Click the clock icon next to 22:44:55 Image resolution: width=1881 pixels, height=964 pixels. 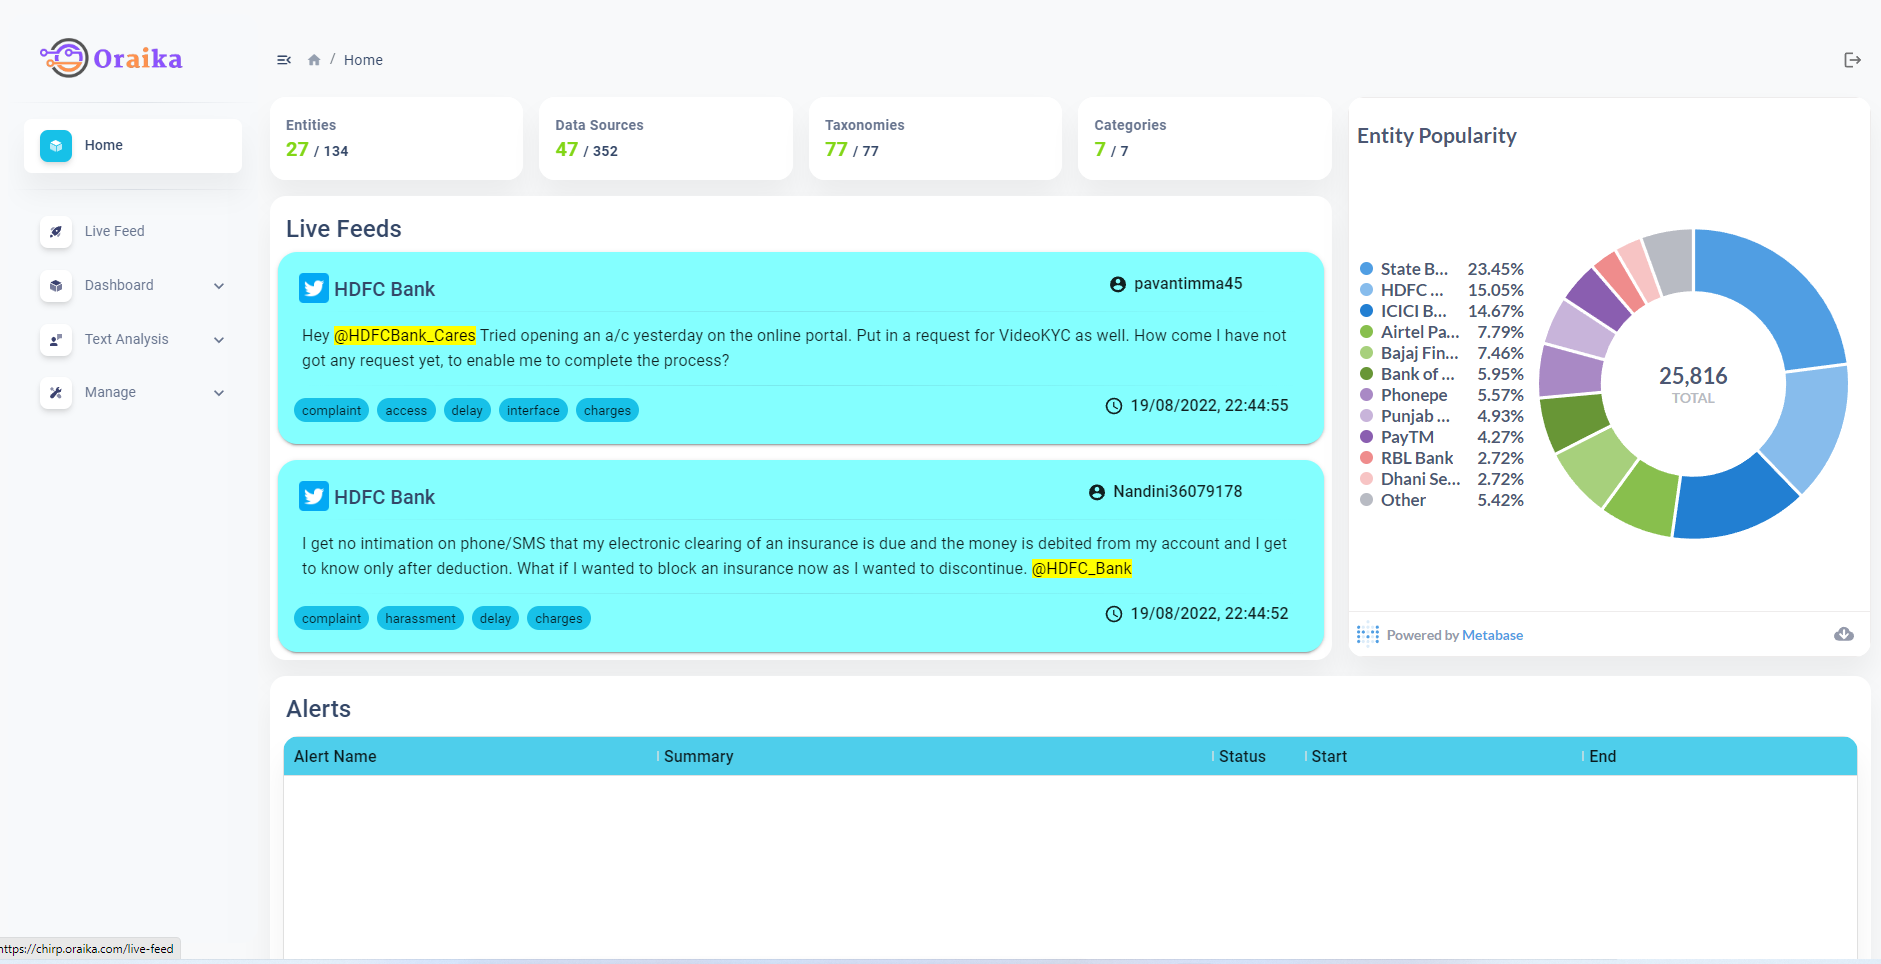1114,406
